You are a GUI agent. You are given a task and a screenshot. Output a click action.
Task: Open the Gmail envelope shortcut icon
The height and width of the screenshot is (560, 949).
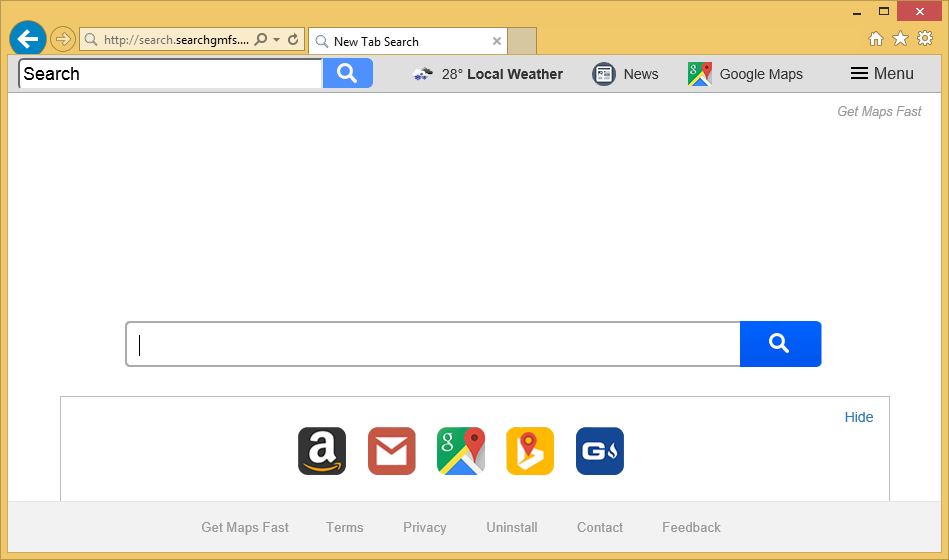[392, 451]
